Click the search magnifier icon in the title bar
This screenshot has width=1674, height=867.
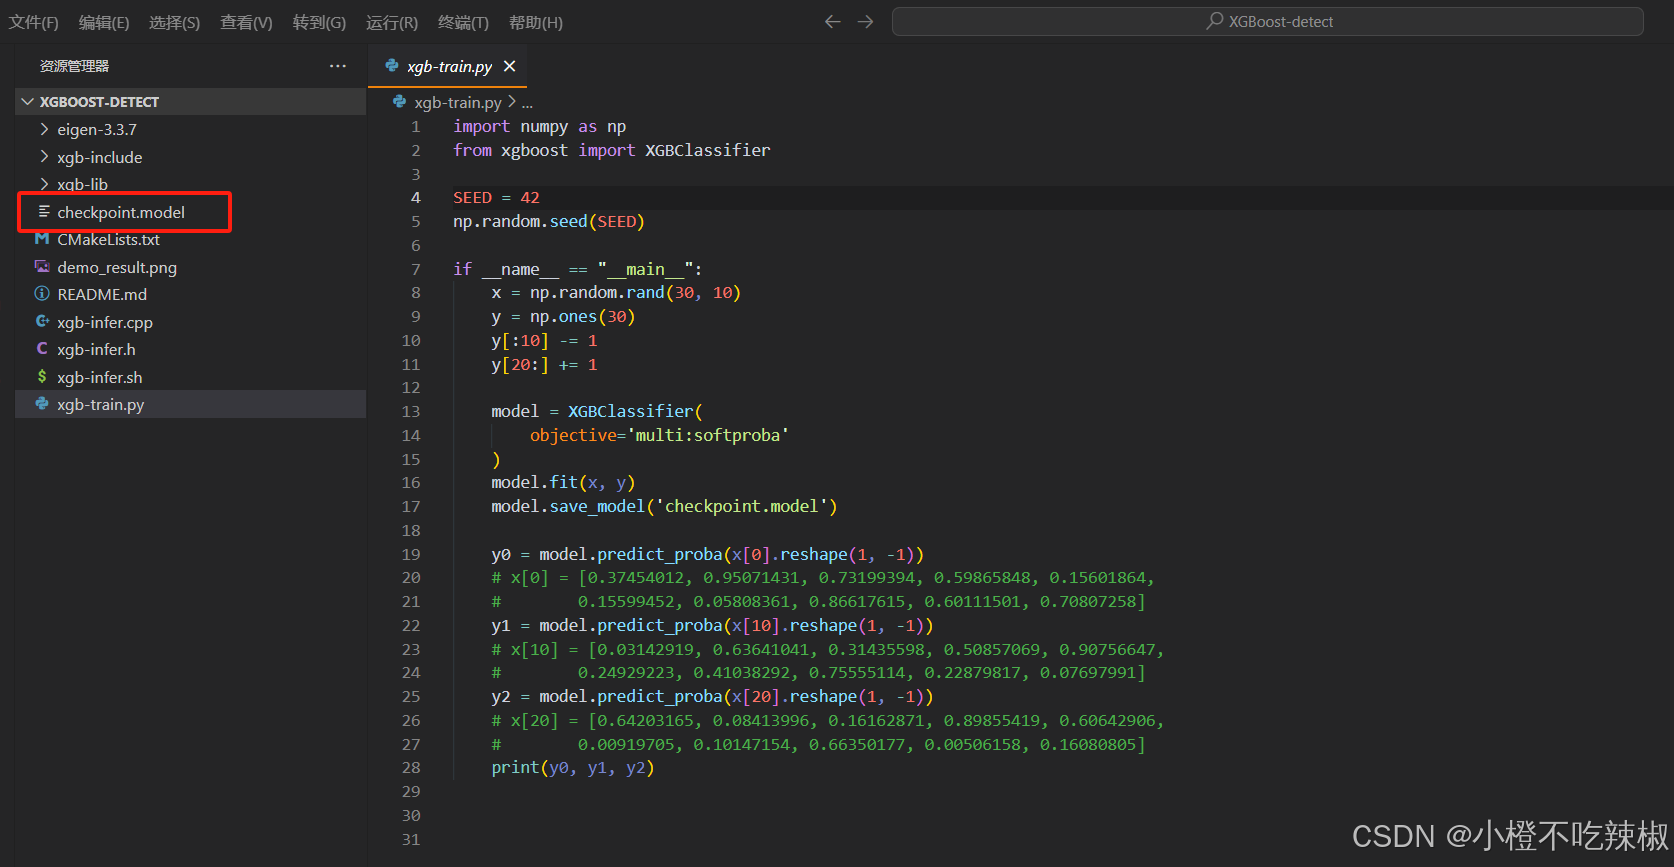pyautogui.click(x=1214, y=21)
